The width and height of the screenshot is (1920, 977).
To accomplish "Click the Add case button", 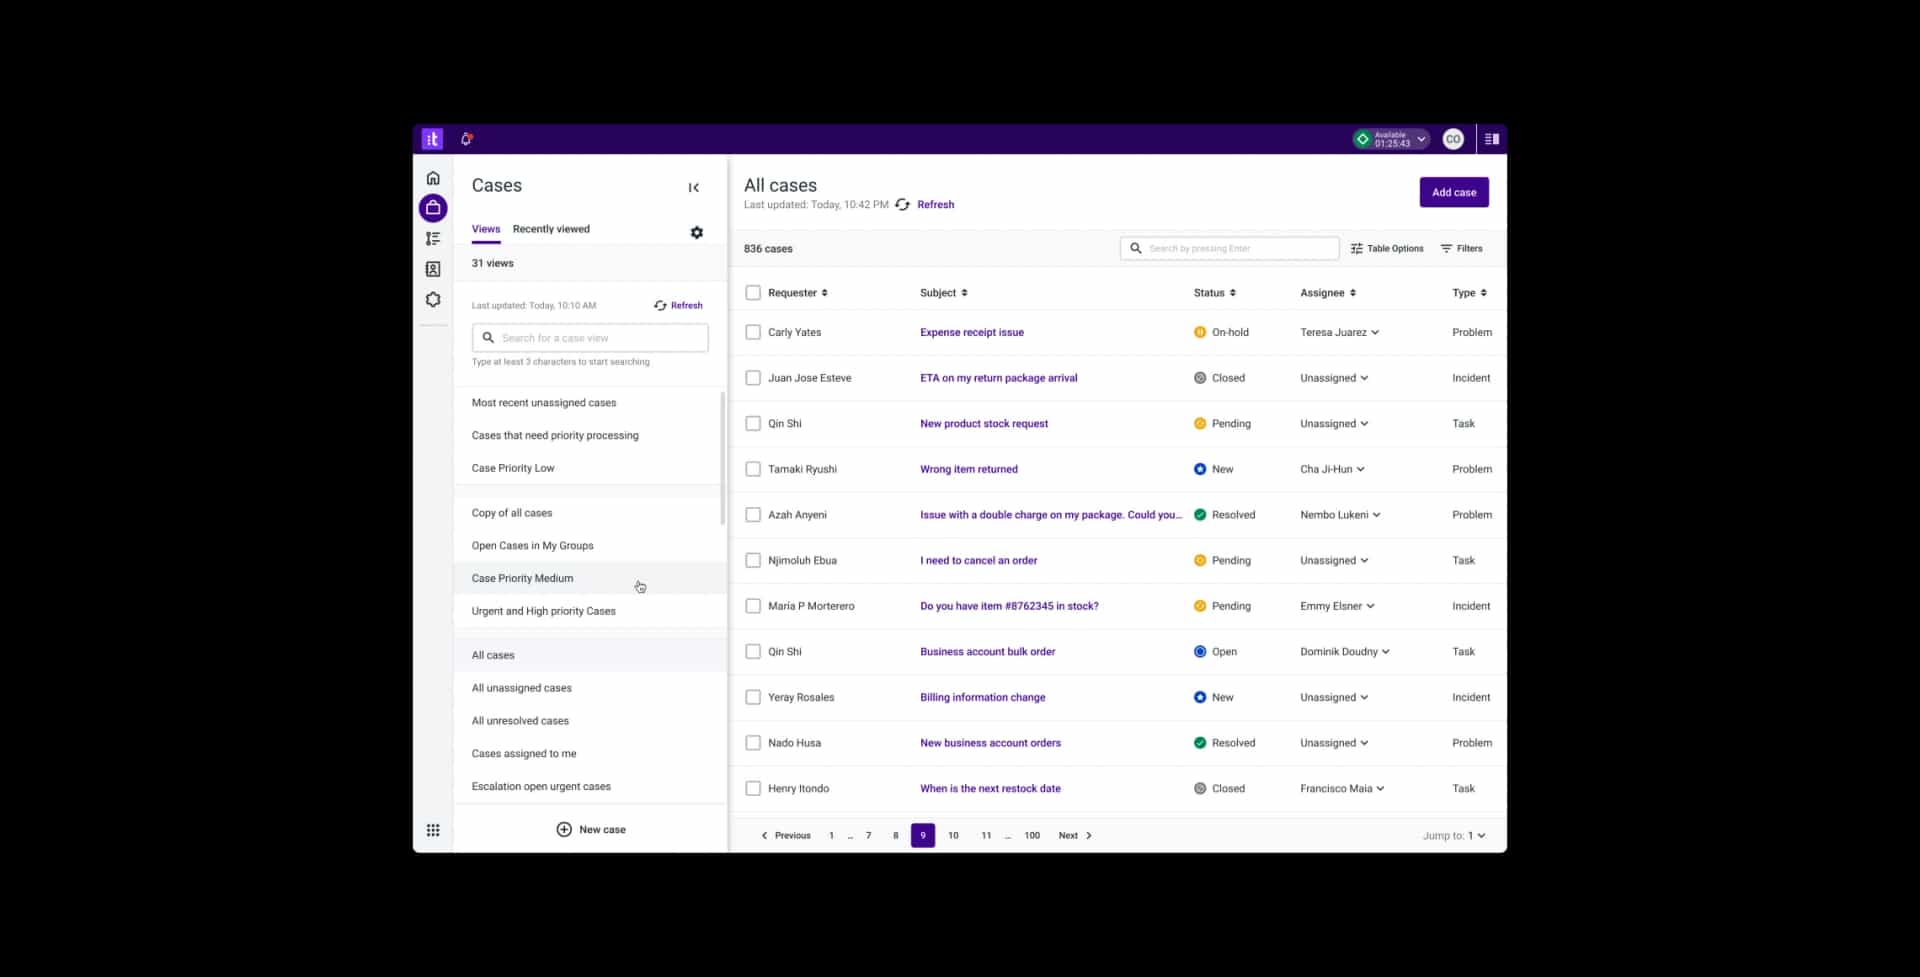I will (x=1453, y=192).
